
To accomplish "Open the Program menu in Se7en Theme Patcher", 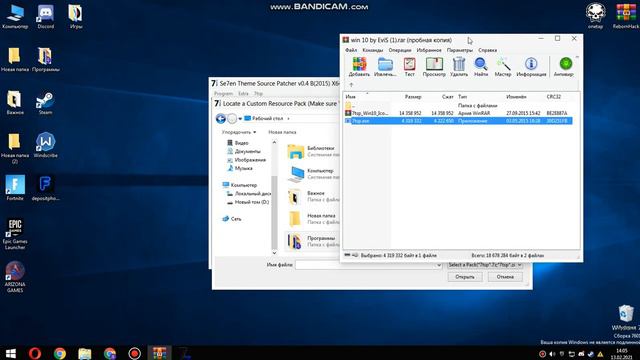I will click(x=223, y=93).
